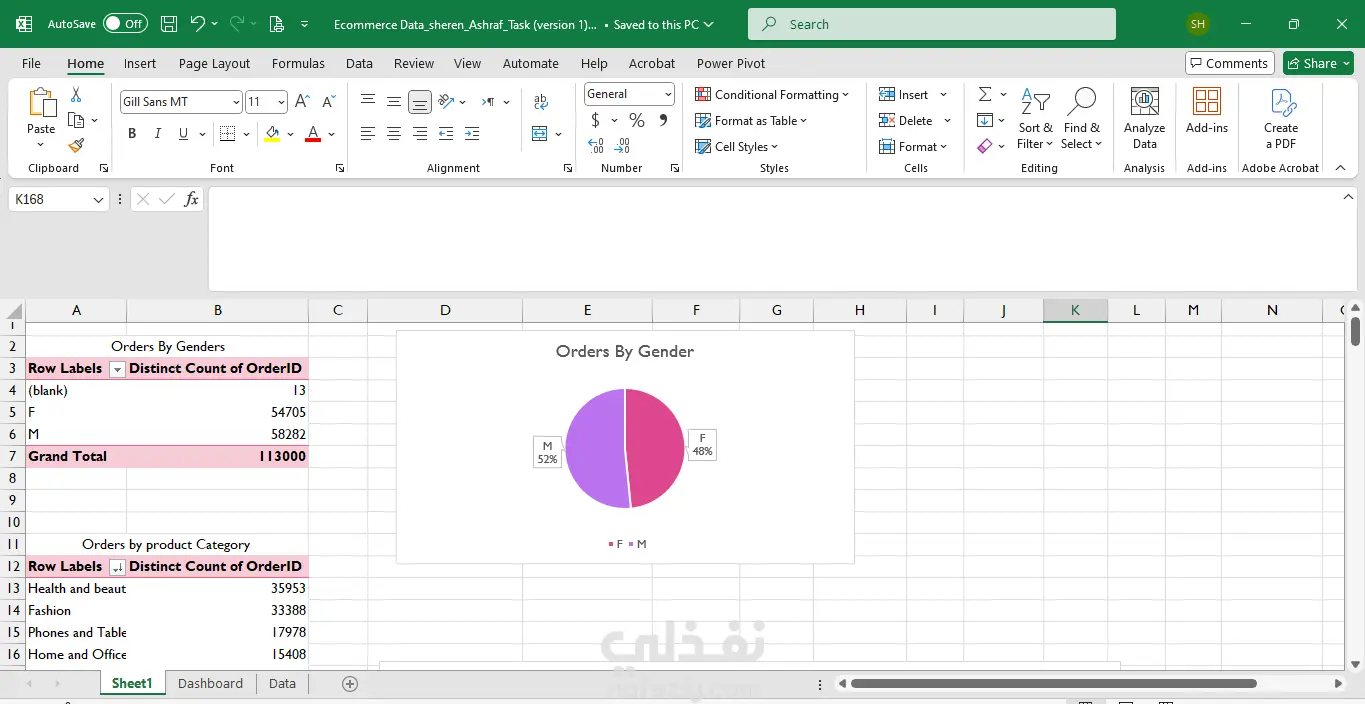Click the Center horizontal alignment icon

click(x=394, y=133)
